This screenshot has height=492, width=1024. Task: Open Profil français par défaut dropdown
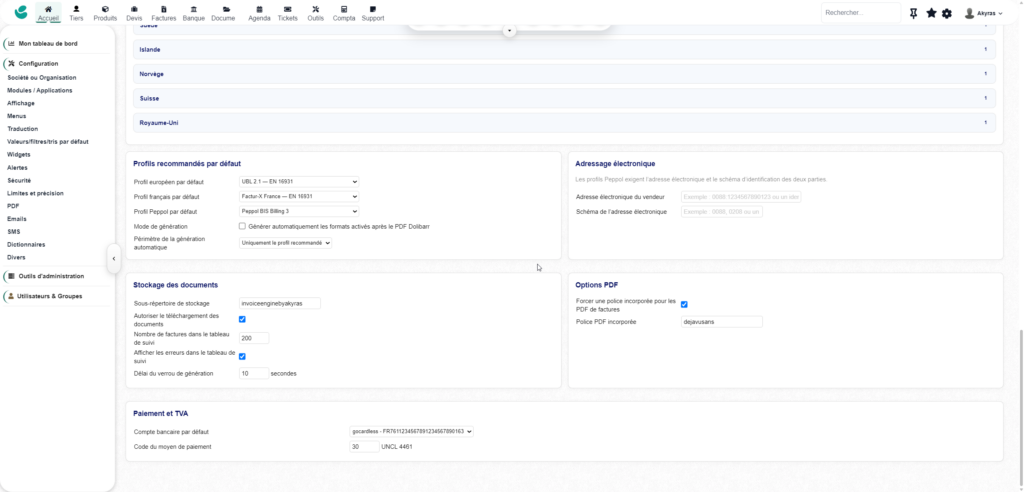point(299,196)
